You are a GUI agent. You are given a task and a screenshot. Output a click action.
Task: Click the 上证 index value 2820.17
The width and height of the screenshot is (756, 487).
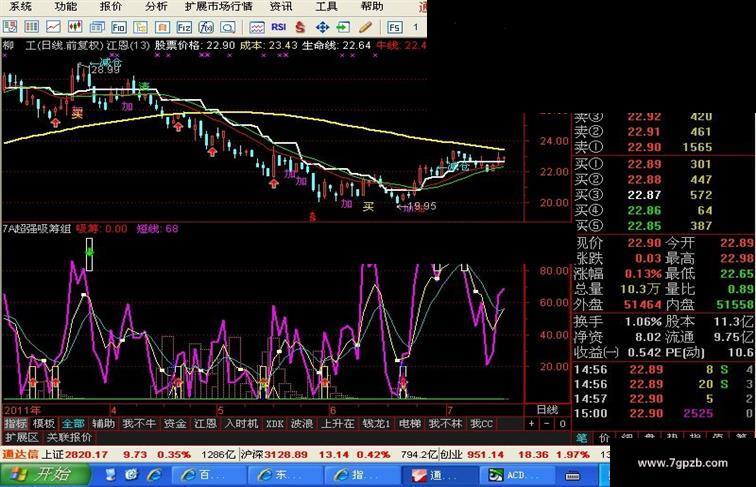[86, 454]
